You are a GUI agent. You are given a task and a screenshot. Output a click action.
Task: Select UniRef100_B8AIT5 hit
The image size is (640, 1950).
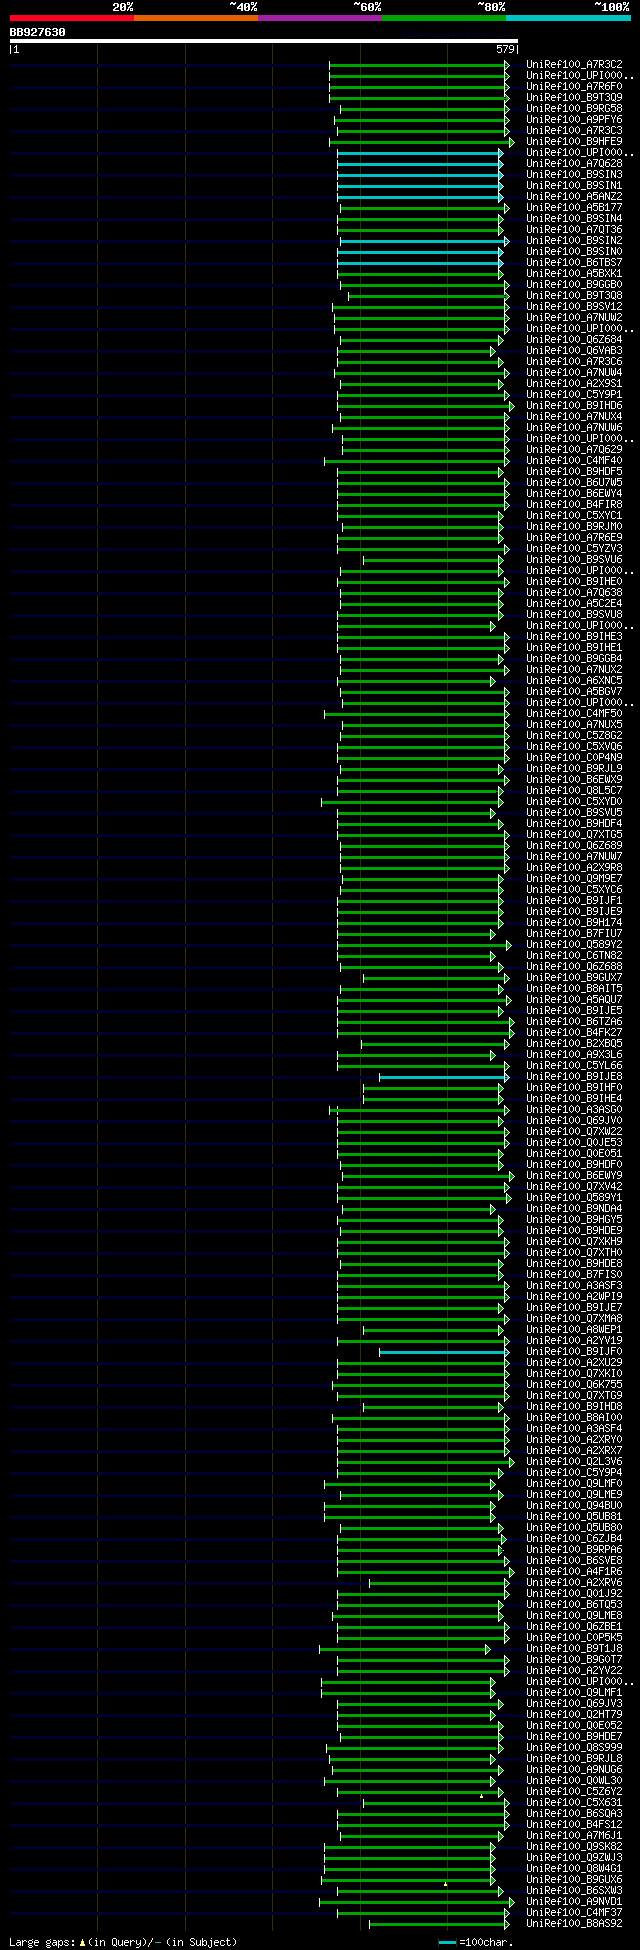574,989
